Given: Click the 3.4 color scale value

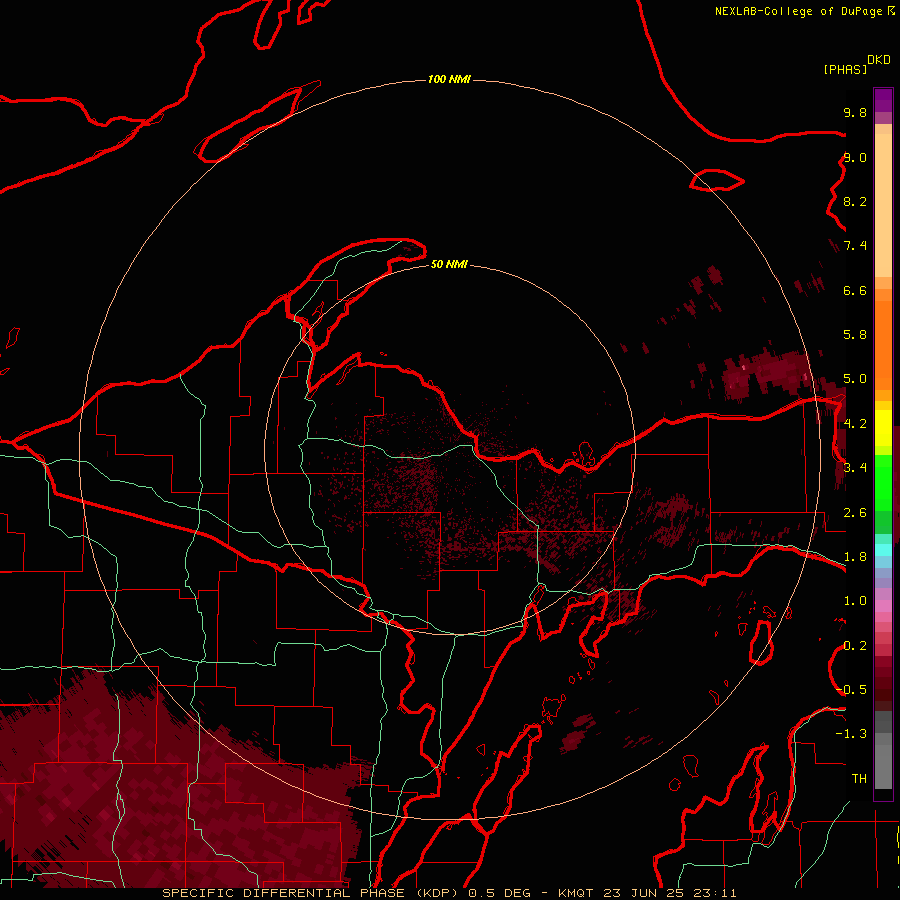Looking at the screenshot, I should [x=855, y=468].
